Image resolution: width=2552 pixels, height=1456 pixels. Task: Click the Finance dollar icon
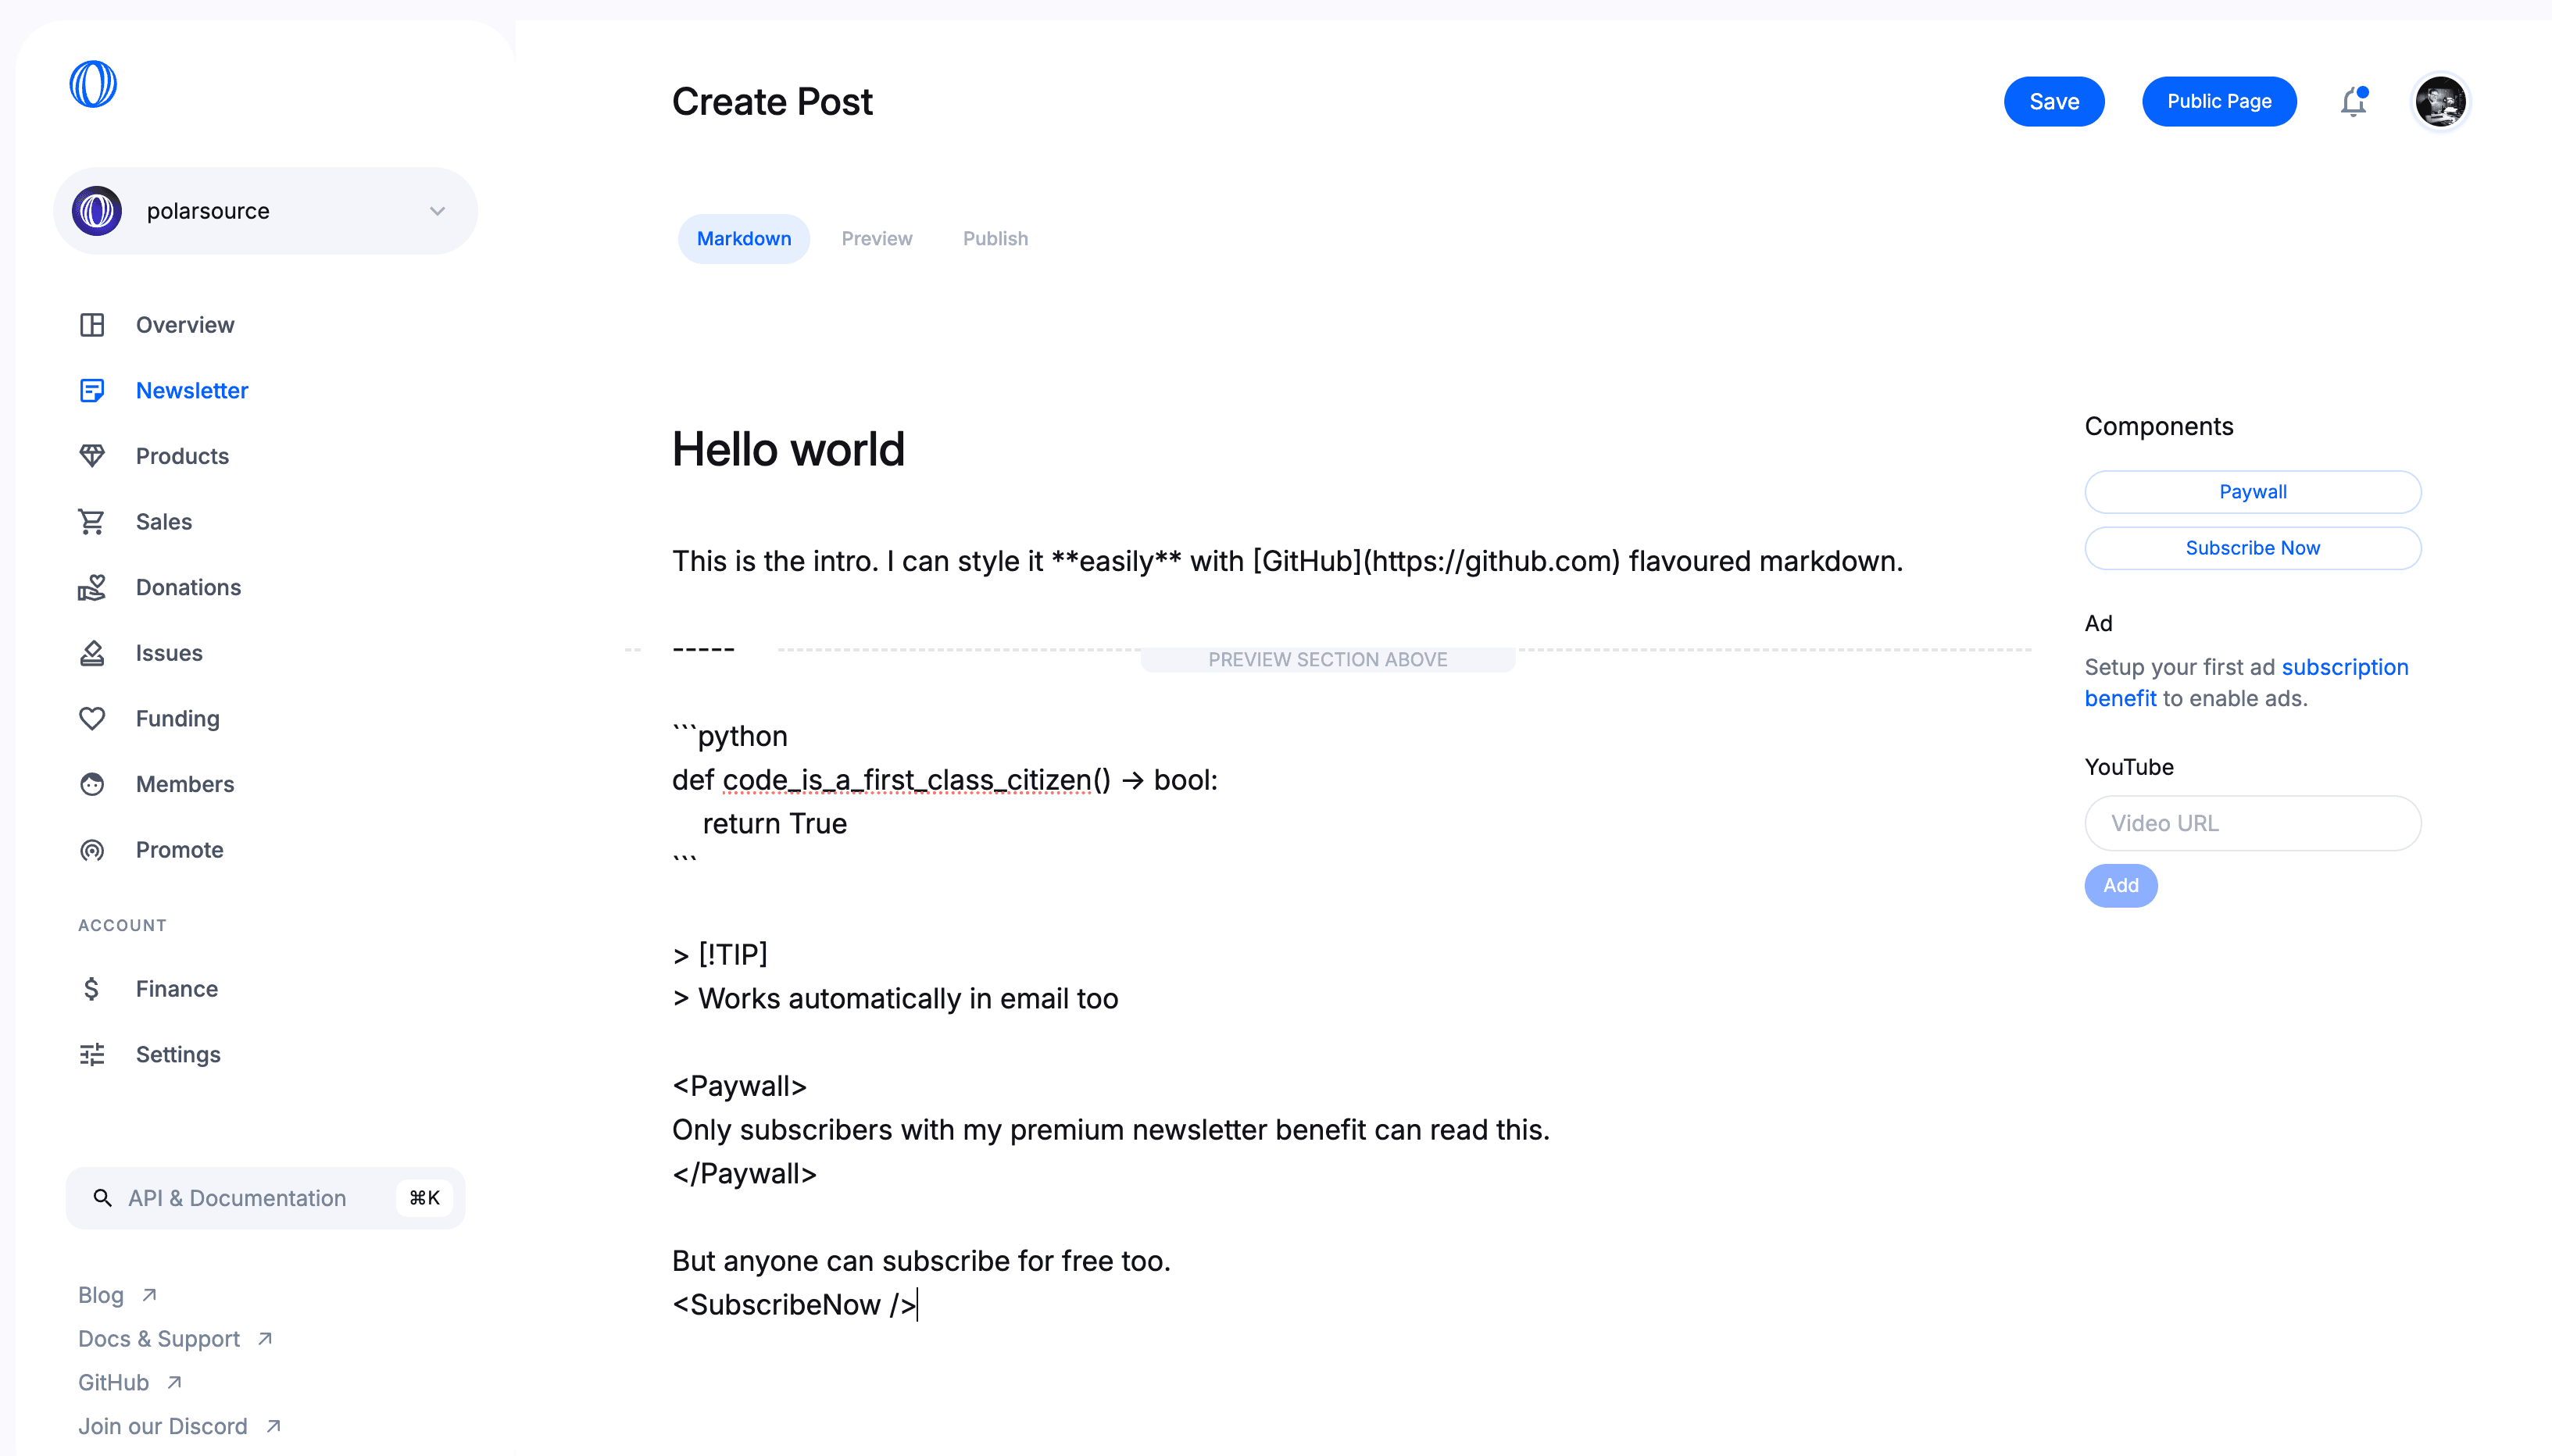point(92,989)
